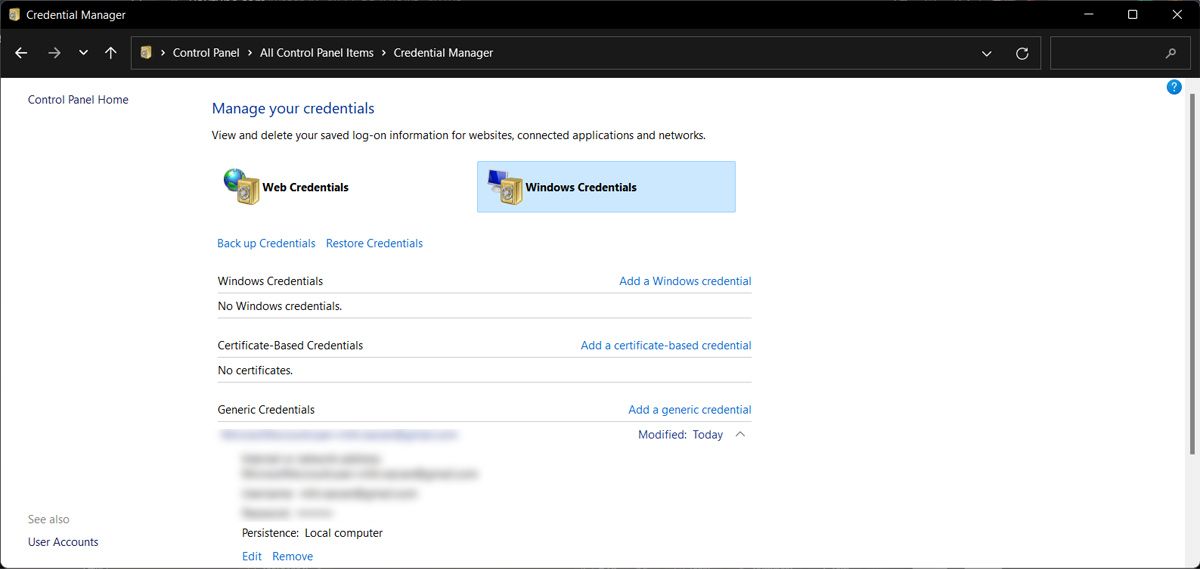Image resolution: width=1200 pixels, height=569 pixels.
Task: Switch to Windows Credentials
Action: 606,187
